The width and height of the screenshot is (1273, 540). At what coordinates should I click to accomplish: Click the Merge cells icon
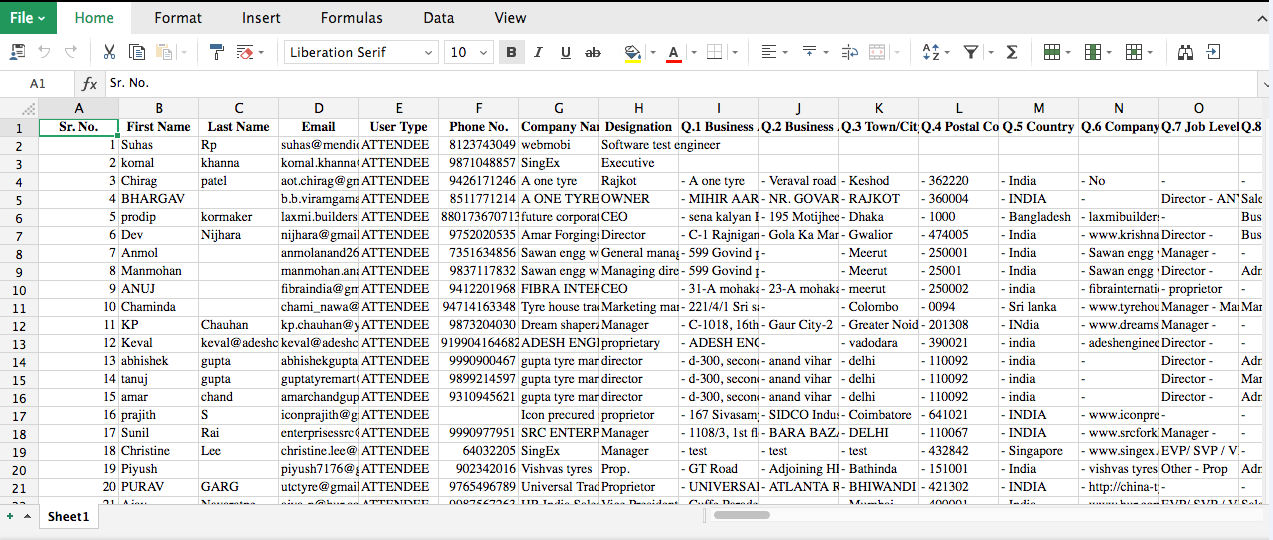877,52
